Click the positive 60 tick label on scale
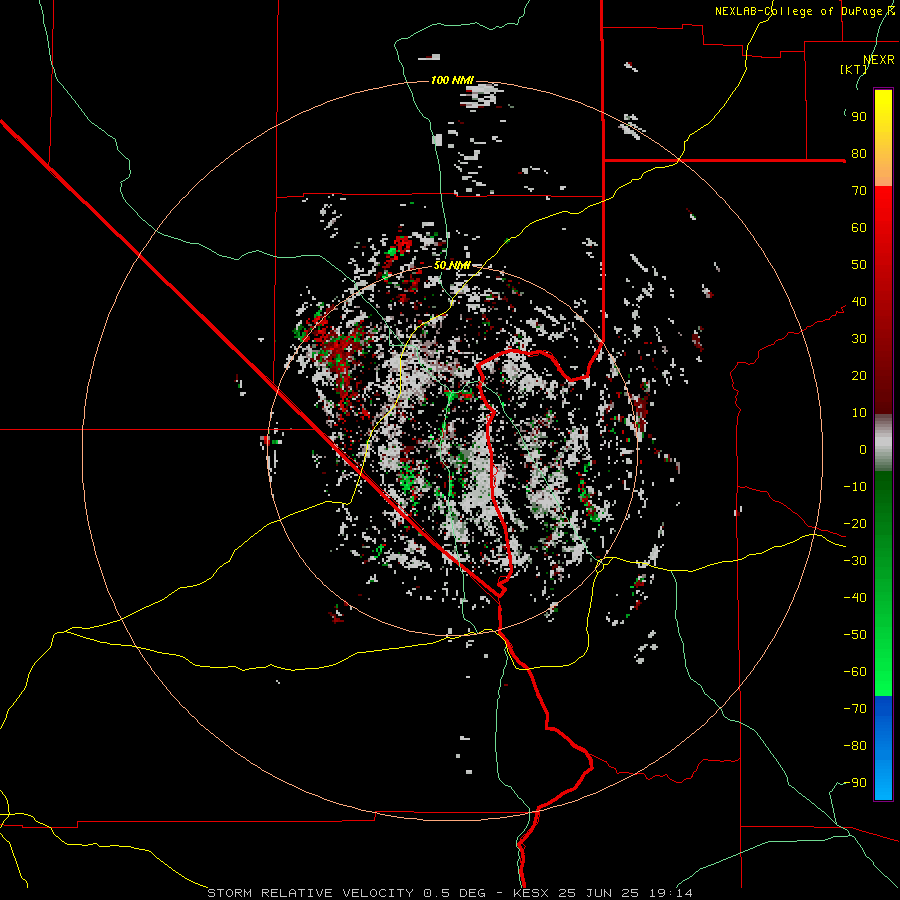This screenshot has width=900, height=900. pos(859,227)
